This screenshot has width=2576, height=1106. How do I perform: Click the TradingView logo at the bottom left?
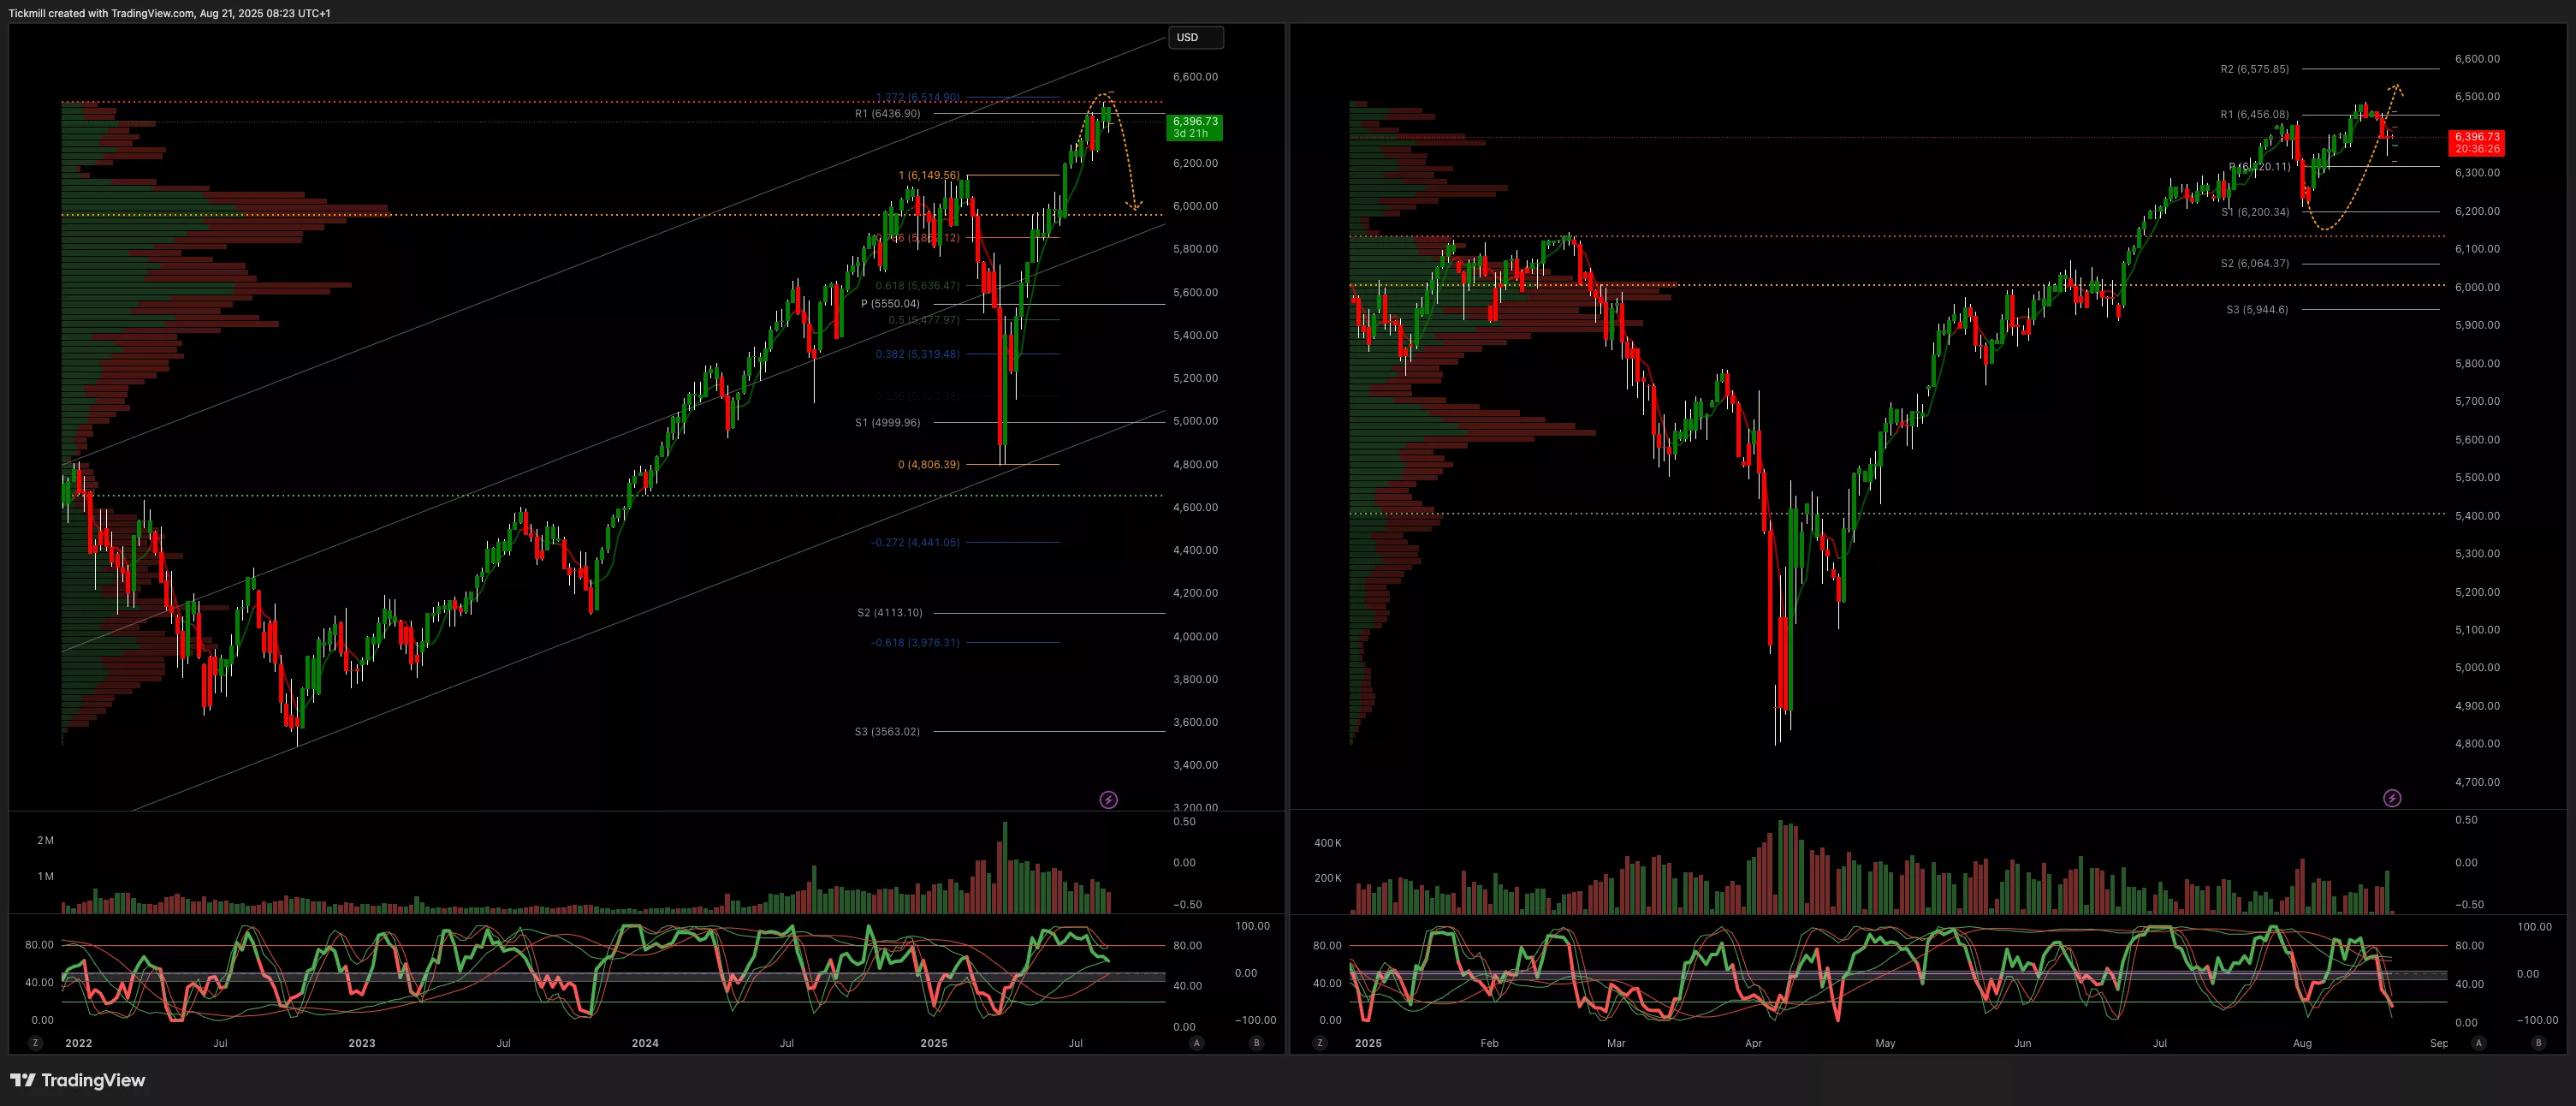pos(78,1080)
